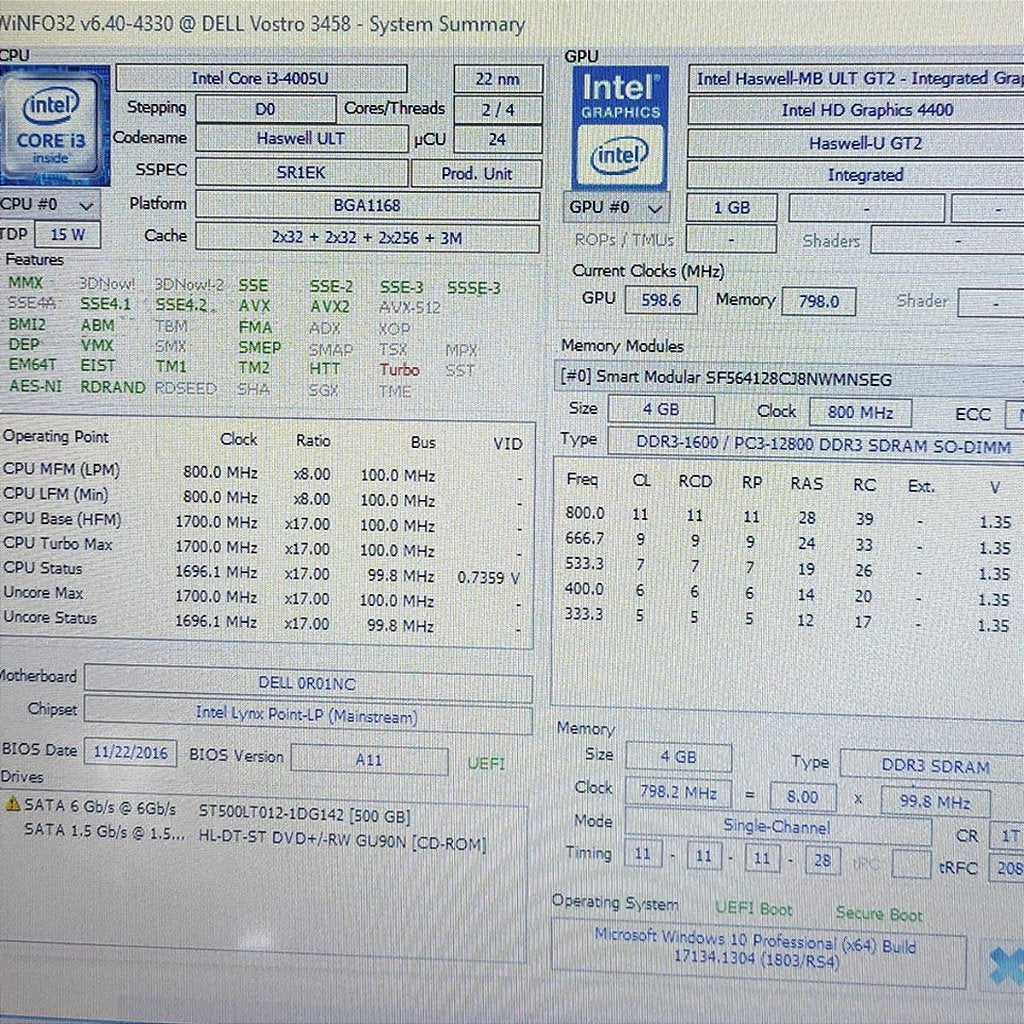Click the 800.0 frequency timing row
This screenshot has height=1024, width=1024.
[788, 517]
